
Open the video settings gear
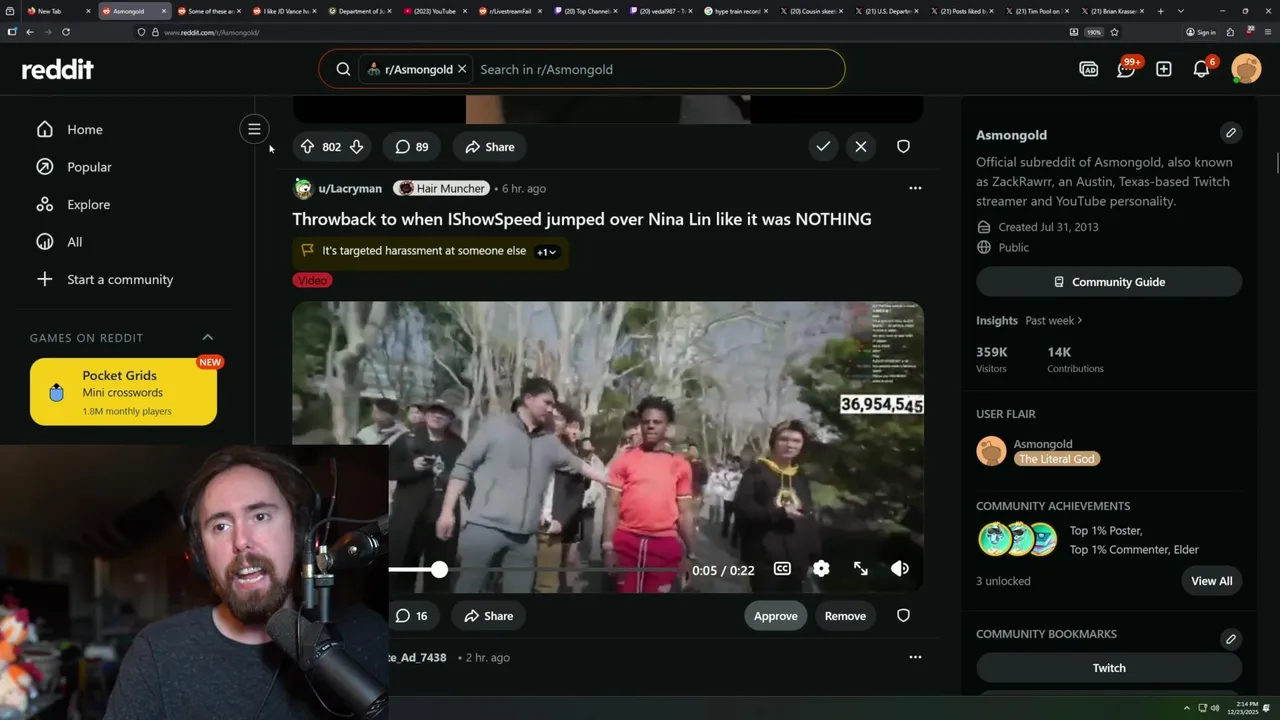[x=821, y=568]
